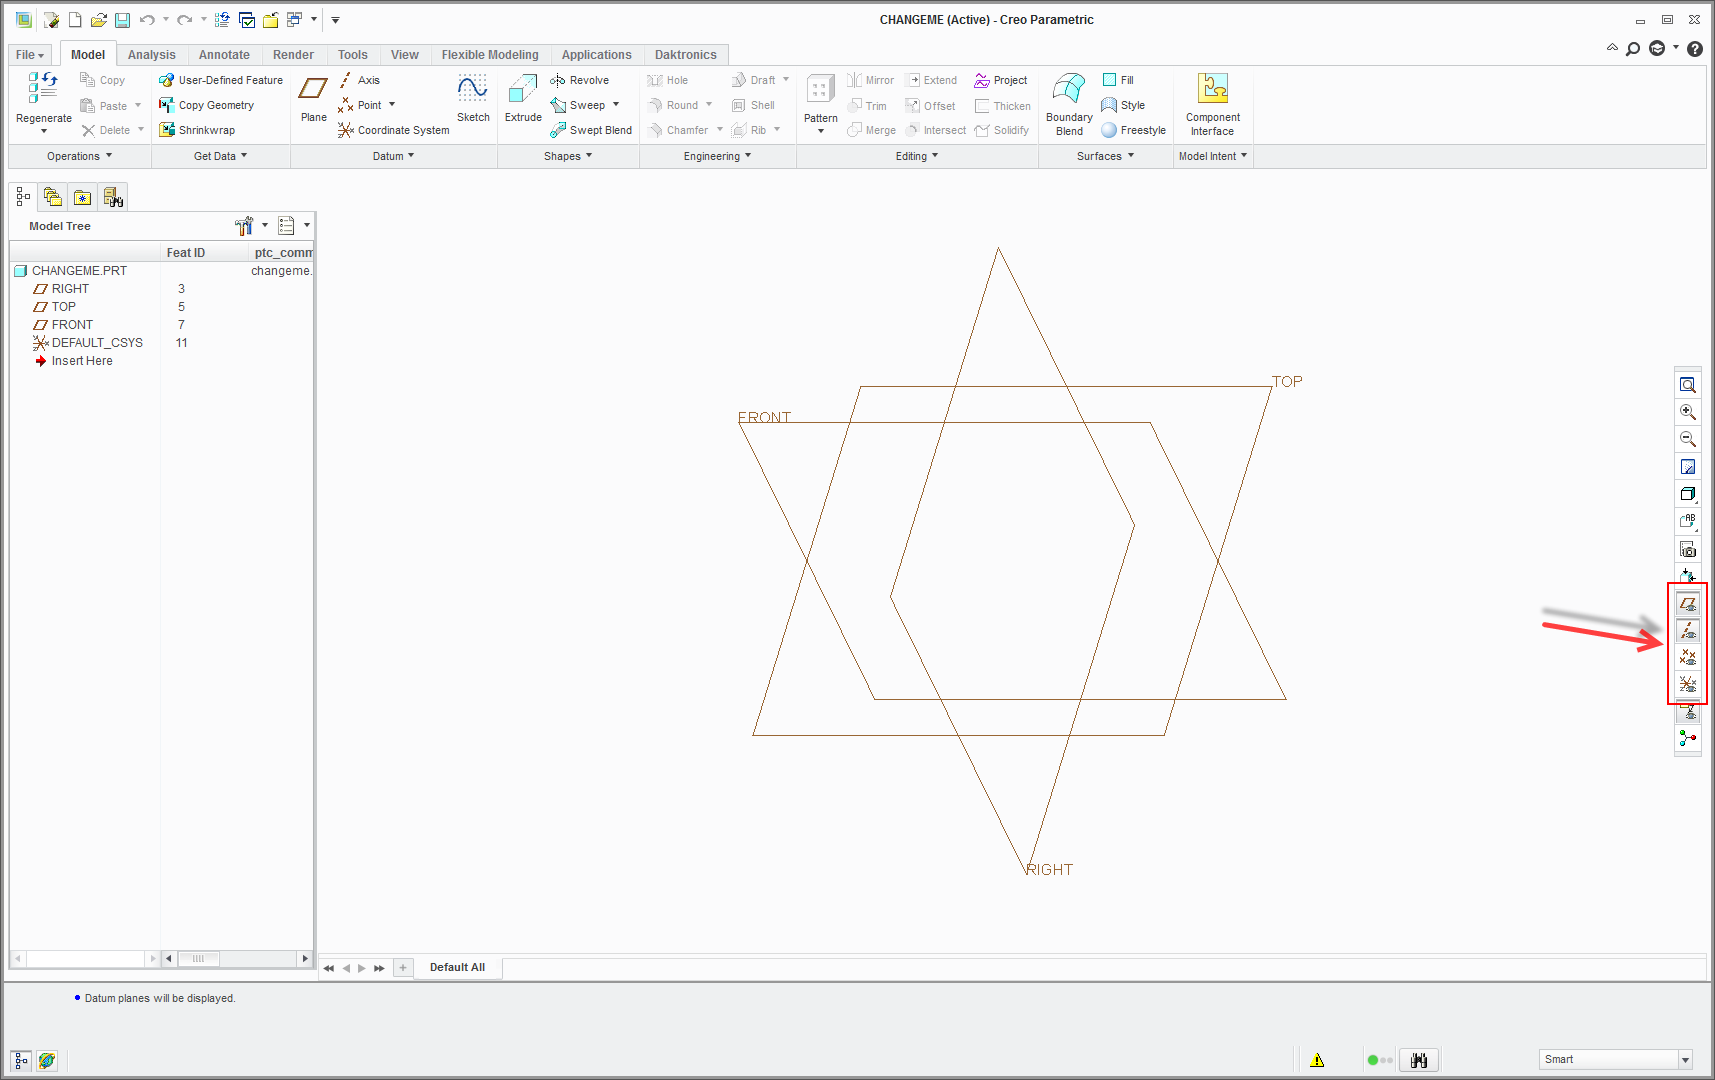Choose the Swept Blend tool
The image size is (1715, 1080).
tap(590, 130)
